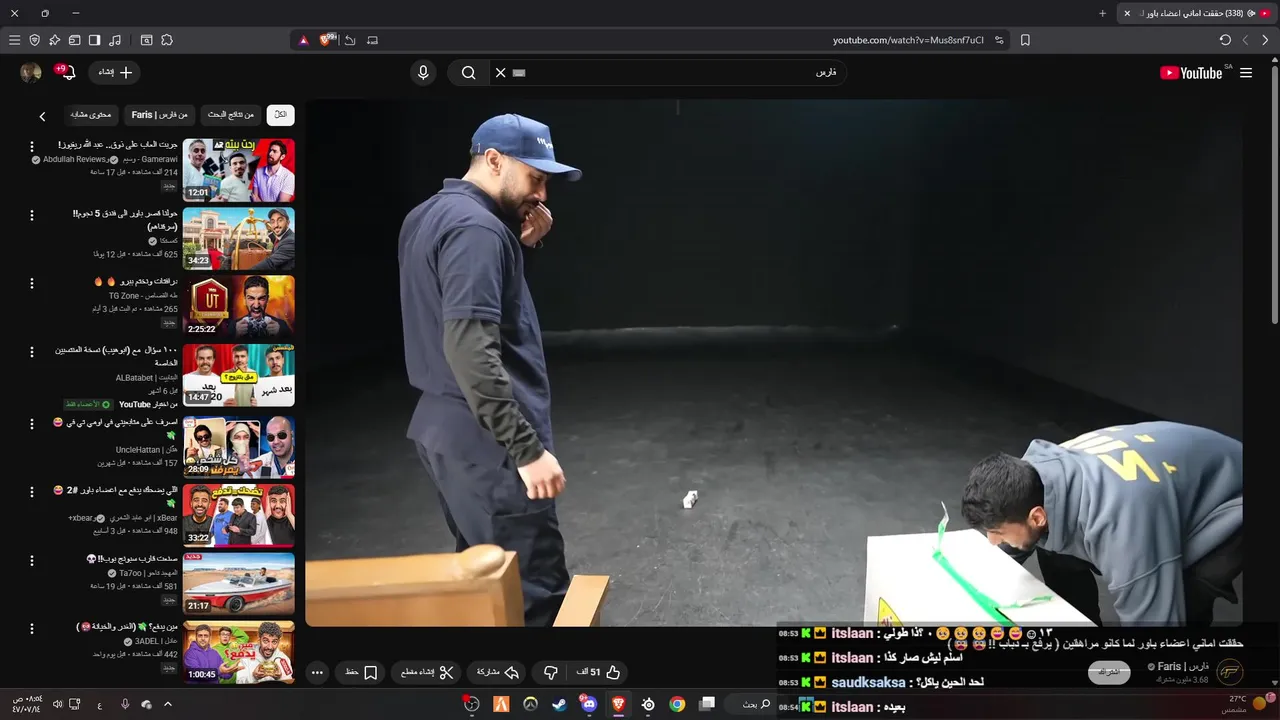This screenshot has width=1280, height=720.
Task: Toggle the browser sidebar panel
Action: coord(94,40)
